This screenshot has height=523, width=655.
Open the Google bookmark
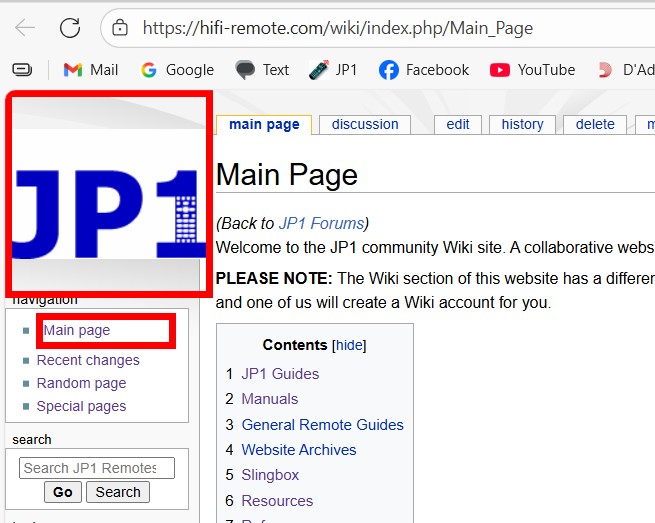click(177, 70)
